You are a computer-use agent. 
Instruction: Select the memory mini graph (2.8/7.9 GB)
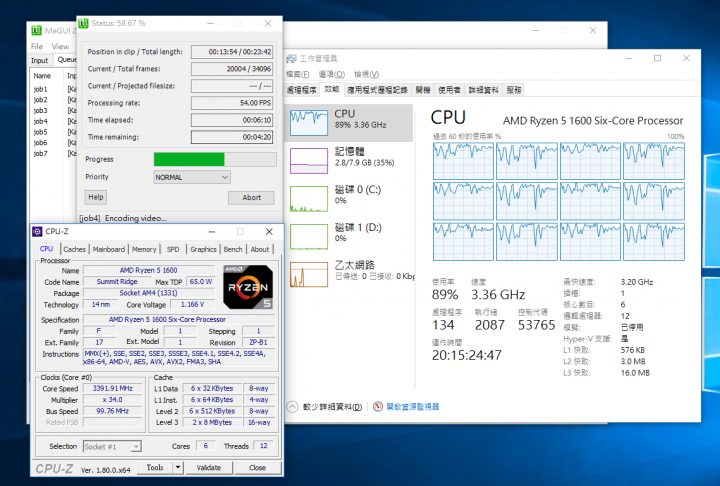pyautogui.click(x=309, y=160)
